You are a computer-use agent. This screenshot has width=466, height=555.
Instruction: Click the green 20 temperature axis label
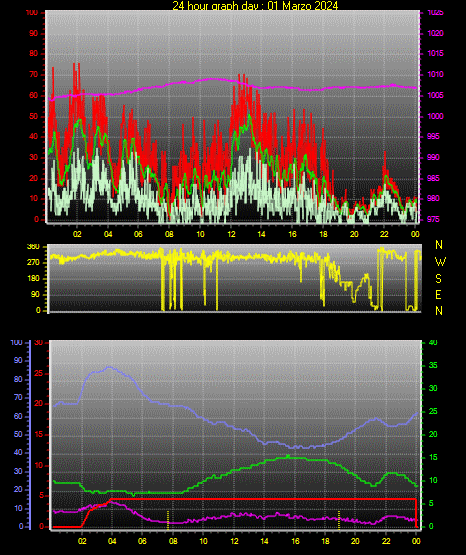tap(433, 434)
